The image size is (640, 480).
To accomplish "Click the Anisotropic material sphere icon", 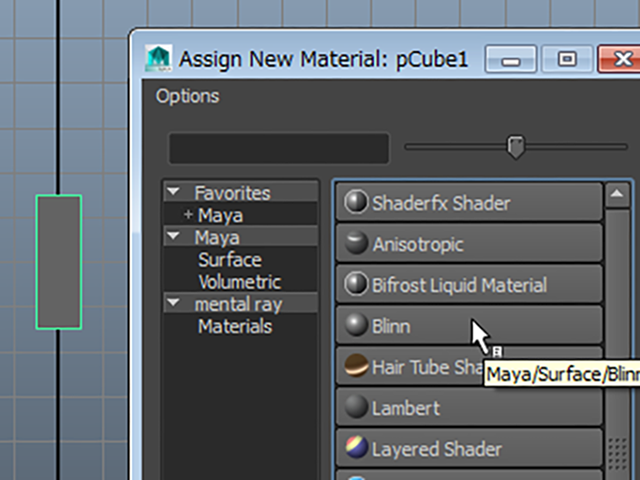I will (x=356, y=243).
